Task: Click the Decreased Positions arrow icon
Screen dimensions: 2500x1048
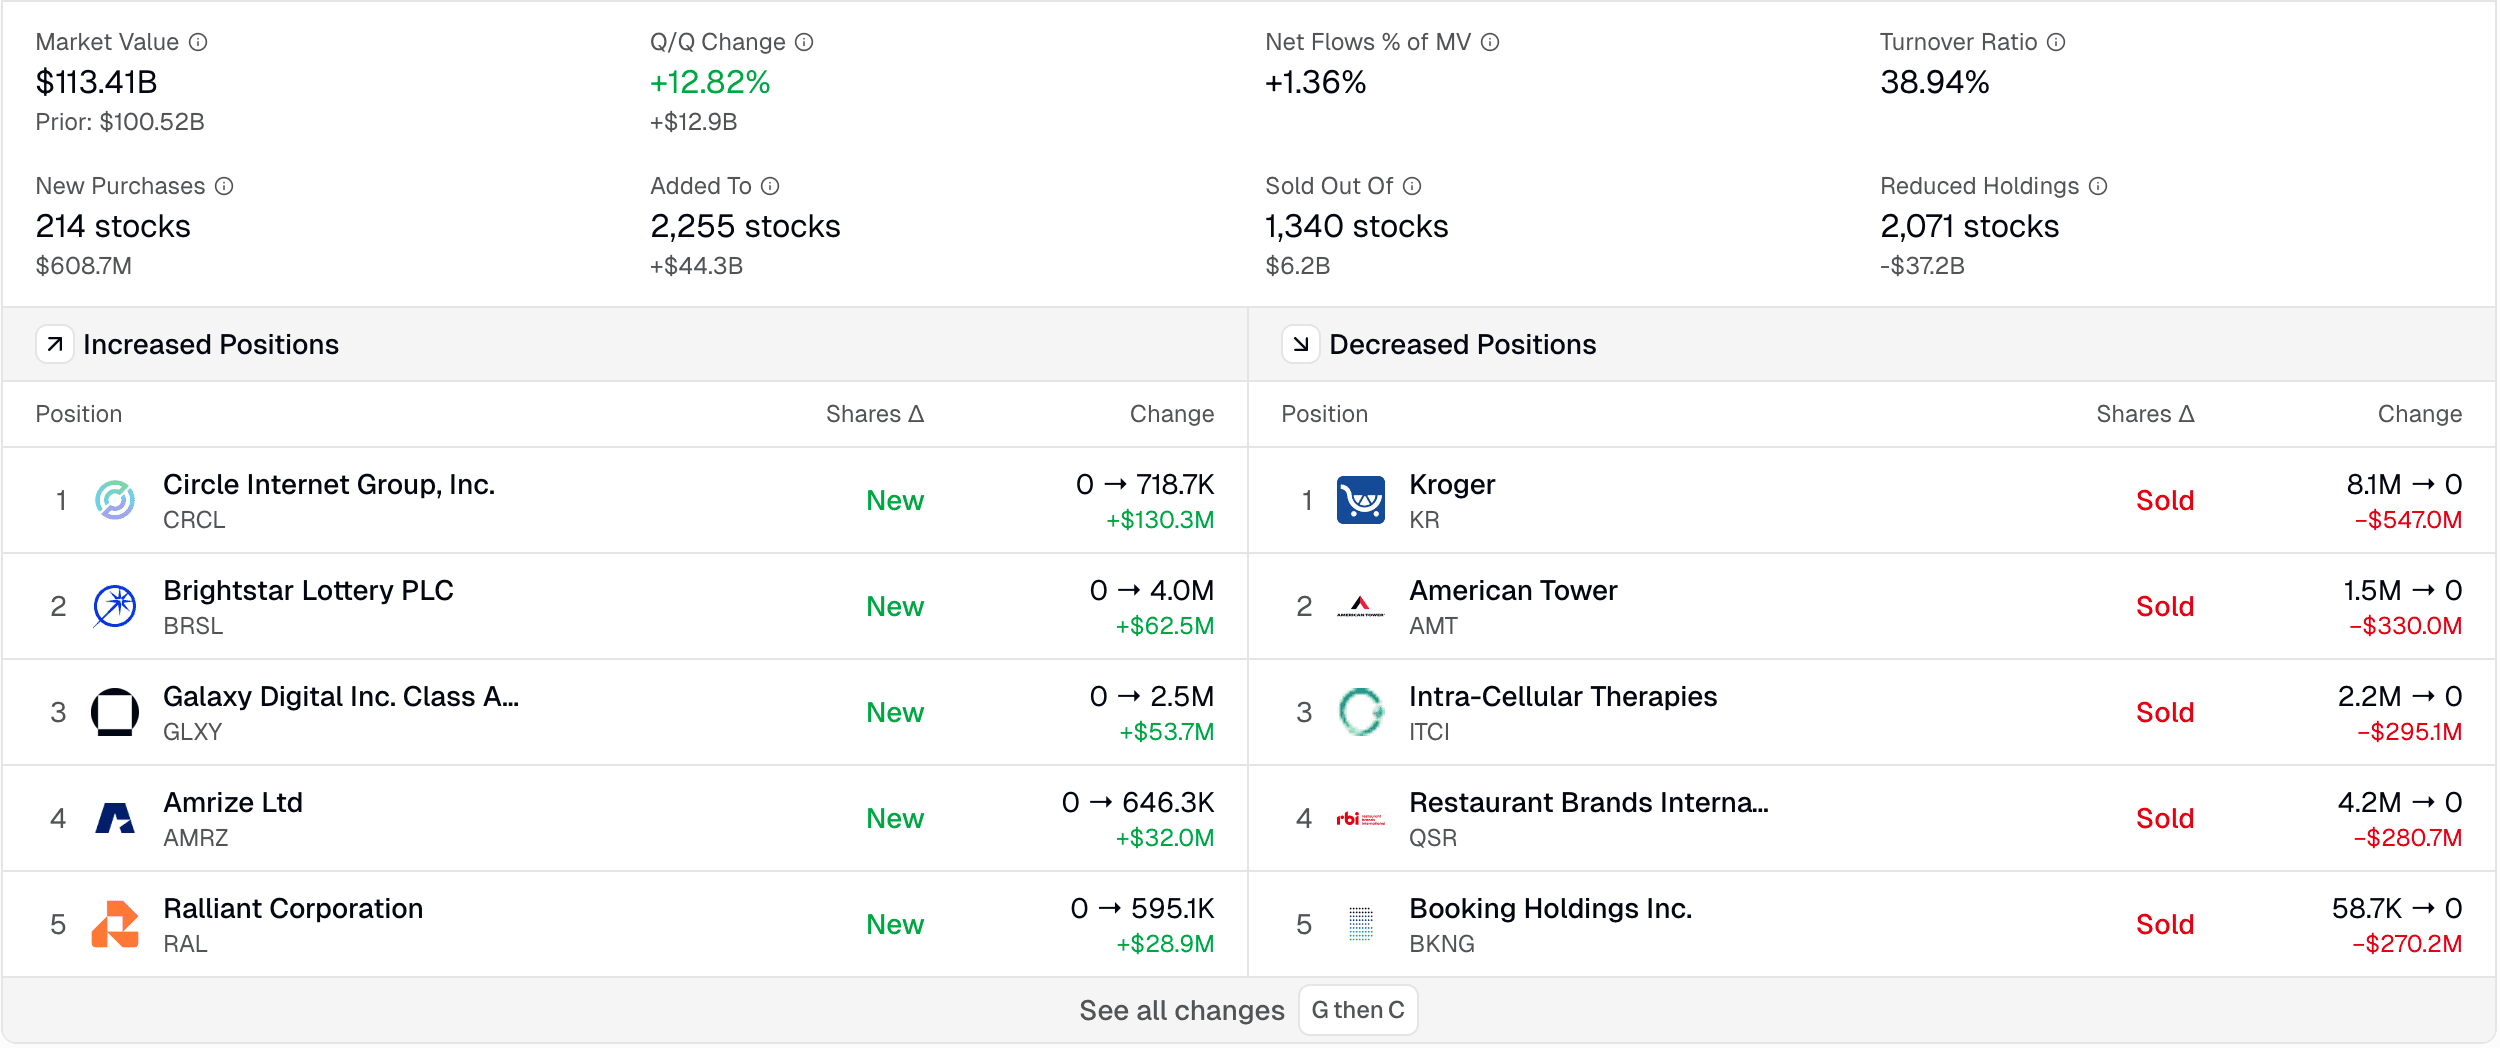Action: tap(1301, 344)
